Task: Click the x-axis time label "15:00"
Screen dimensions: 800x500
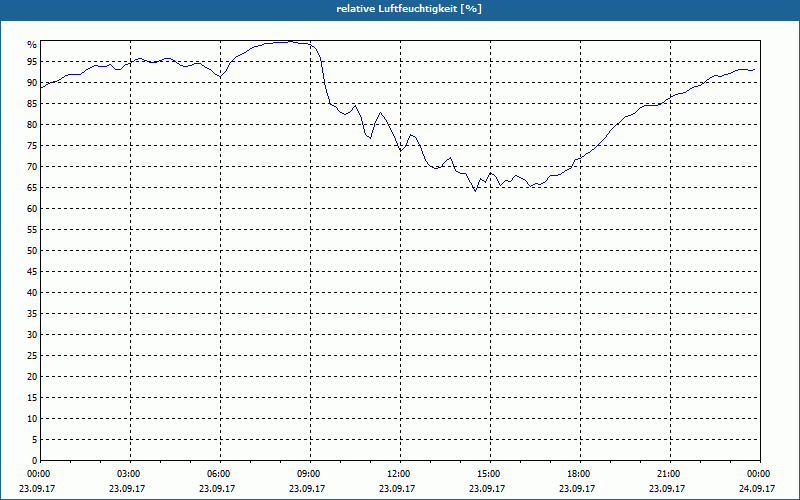Action: [x=490, y=474]
